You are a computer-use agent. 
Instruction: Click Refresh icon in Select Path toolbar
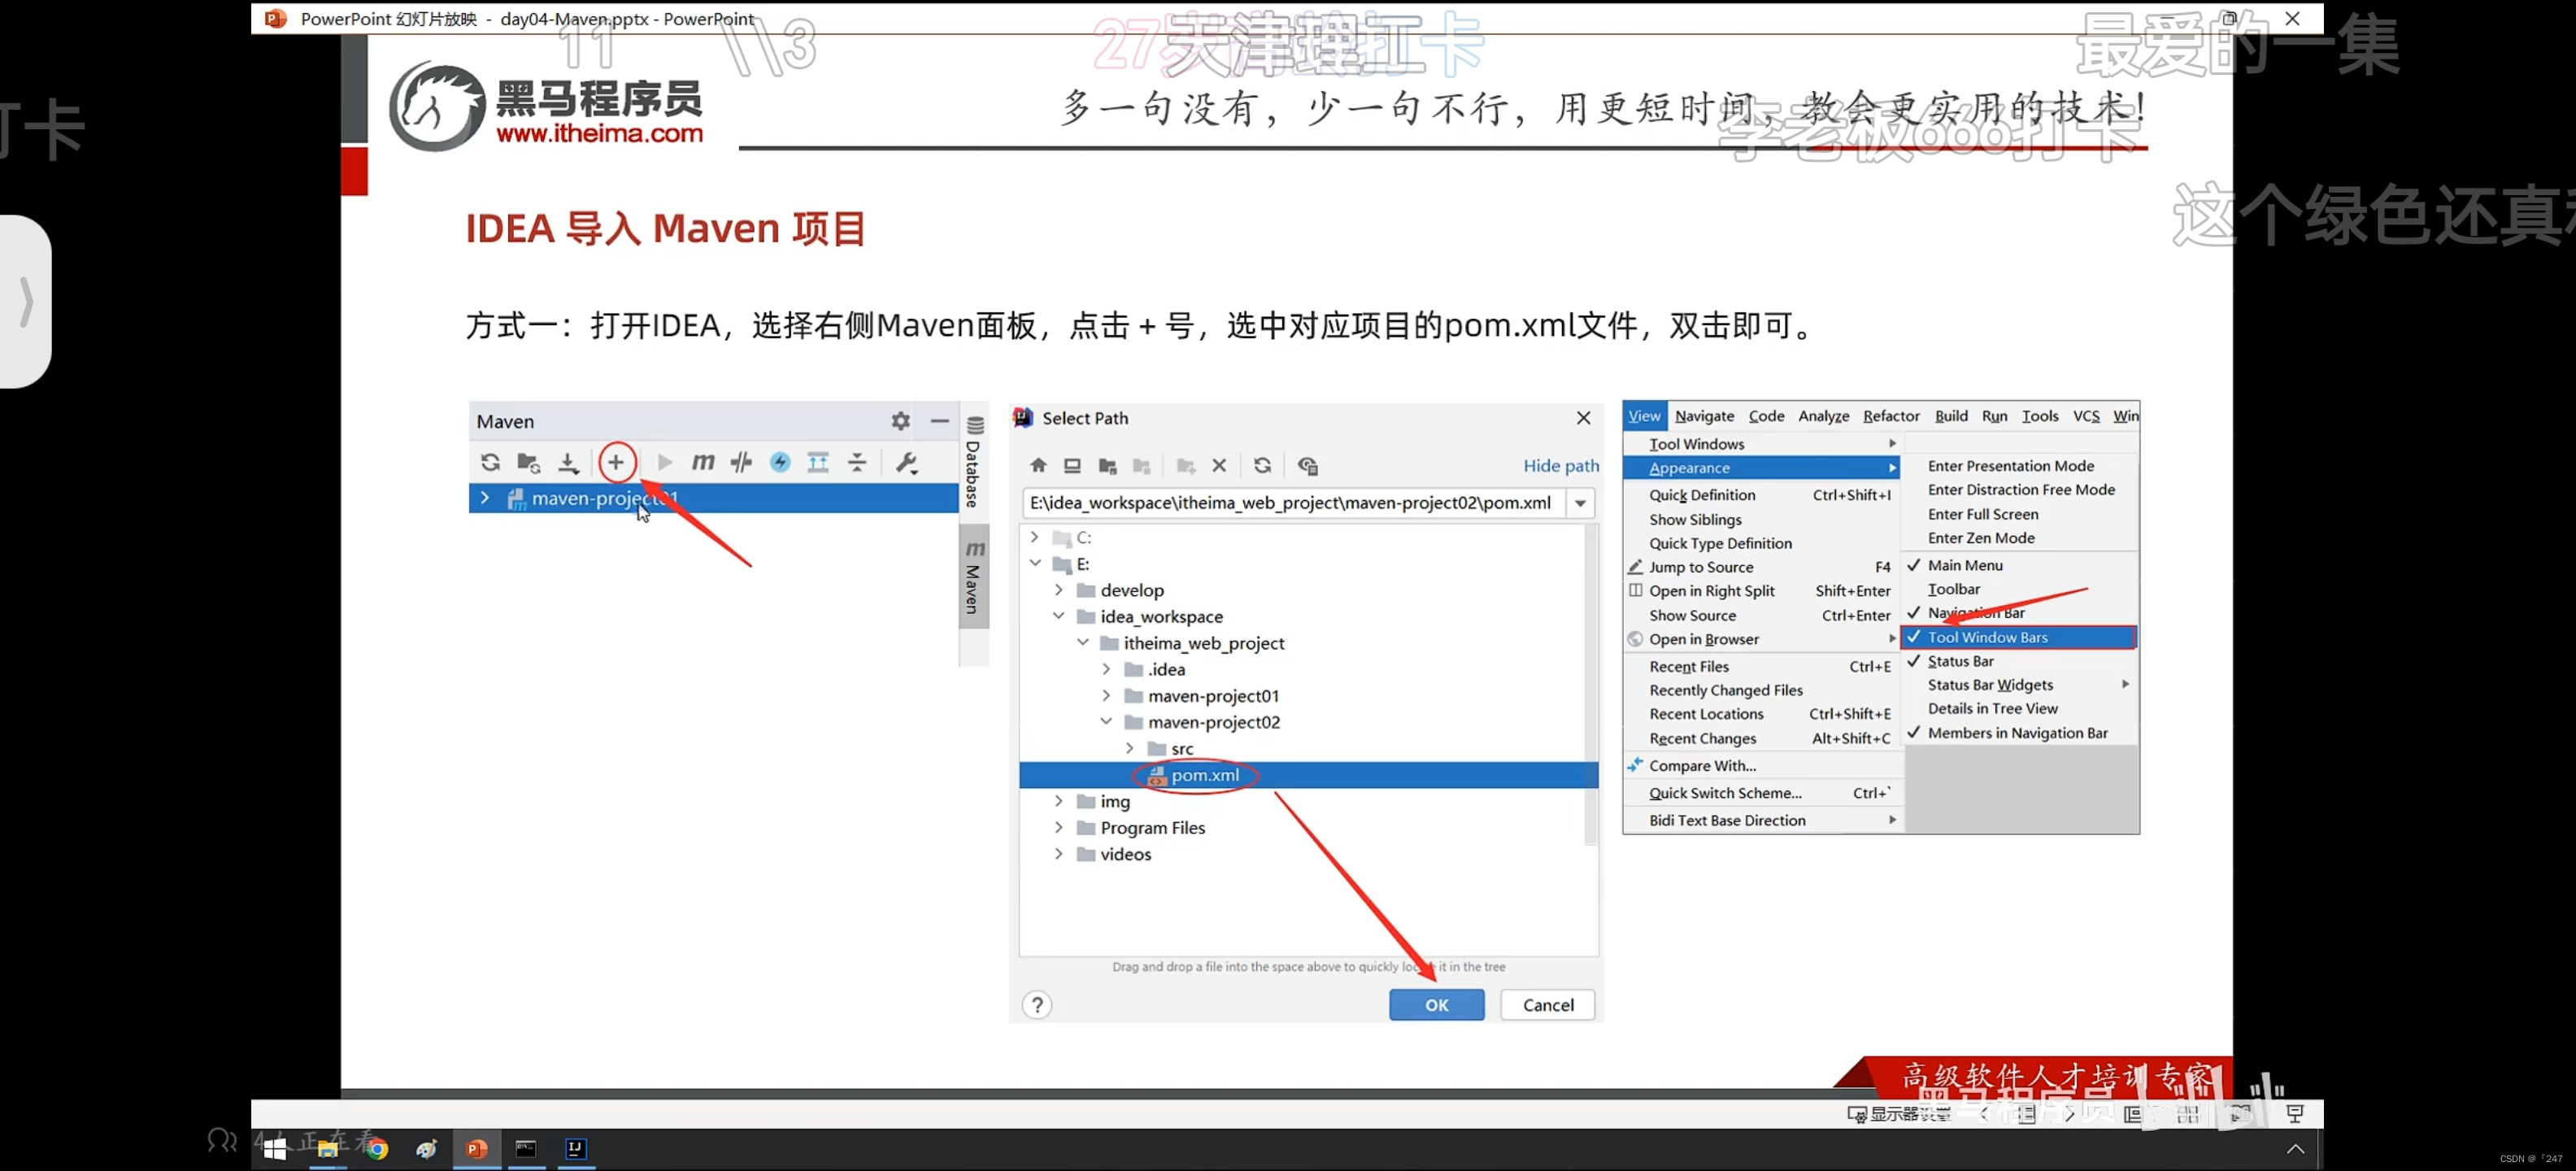1263,465
